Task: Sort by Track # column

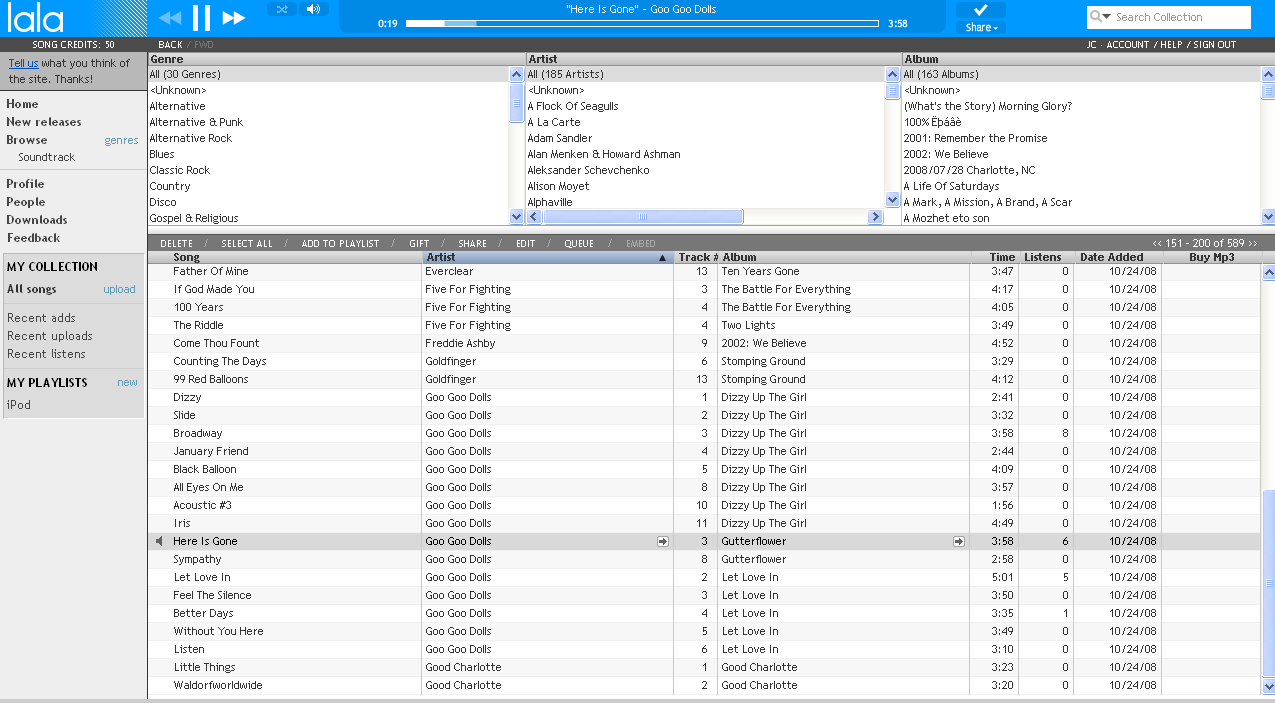Action: point(696,257)
